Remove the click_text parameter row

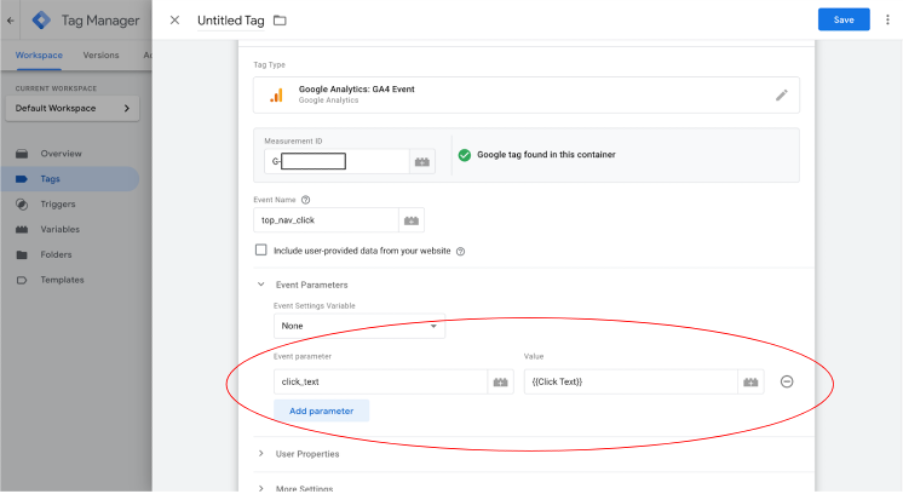[786, 382]
